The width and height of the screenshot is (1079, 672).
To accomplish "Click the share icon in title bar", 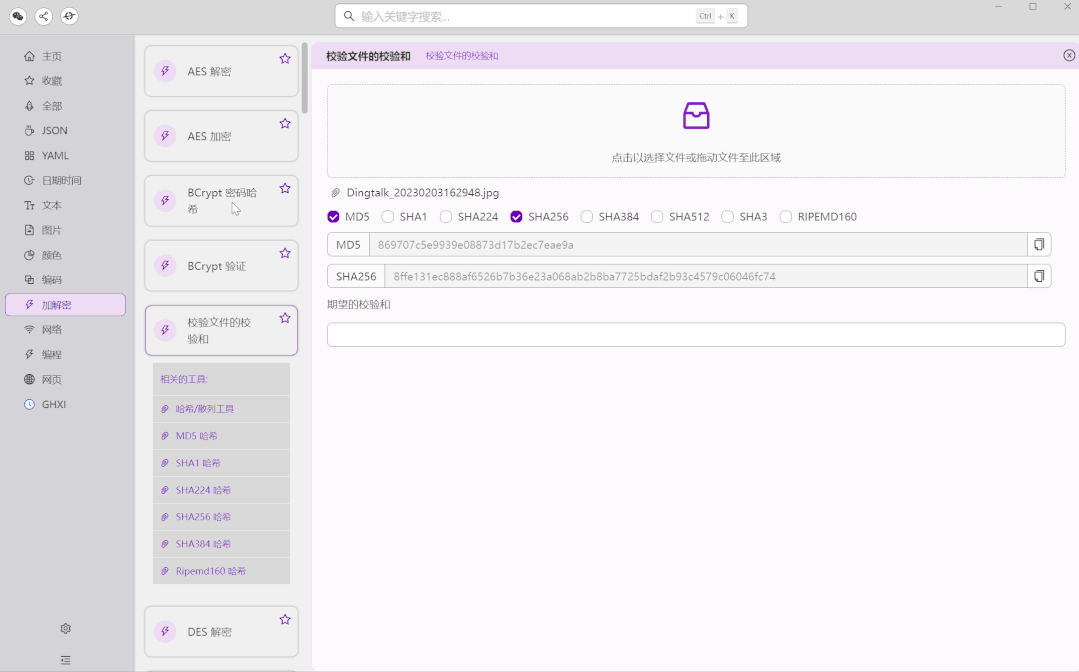I will pyautogui.click(x=43, y=16).
